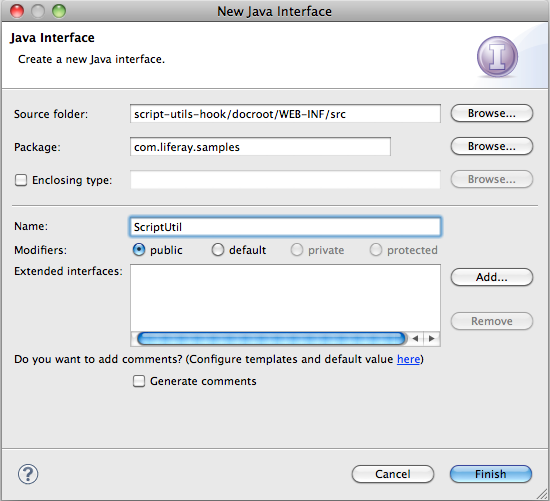Select the protected modifier radio button
This screenshot has height=501, width=550.
(x=376, y=250)
